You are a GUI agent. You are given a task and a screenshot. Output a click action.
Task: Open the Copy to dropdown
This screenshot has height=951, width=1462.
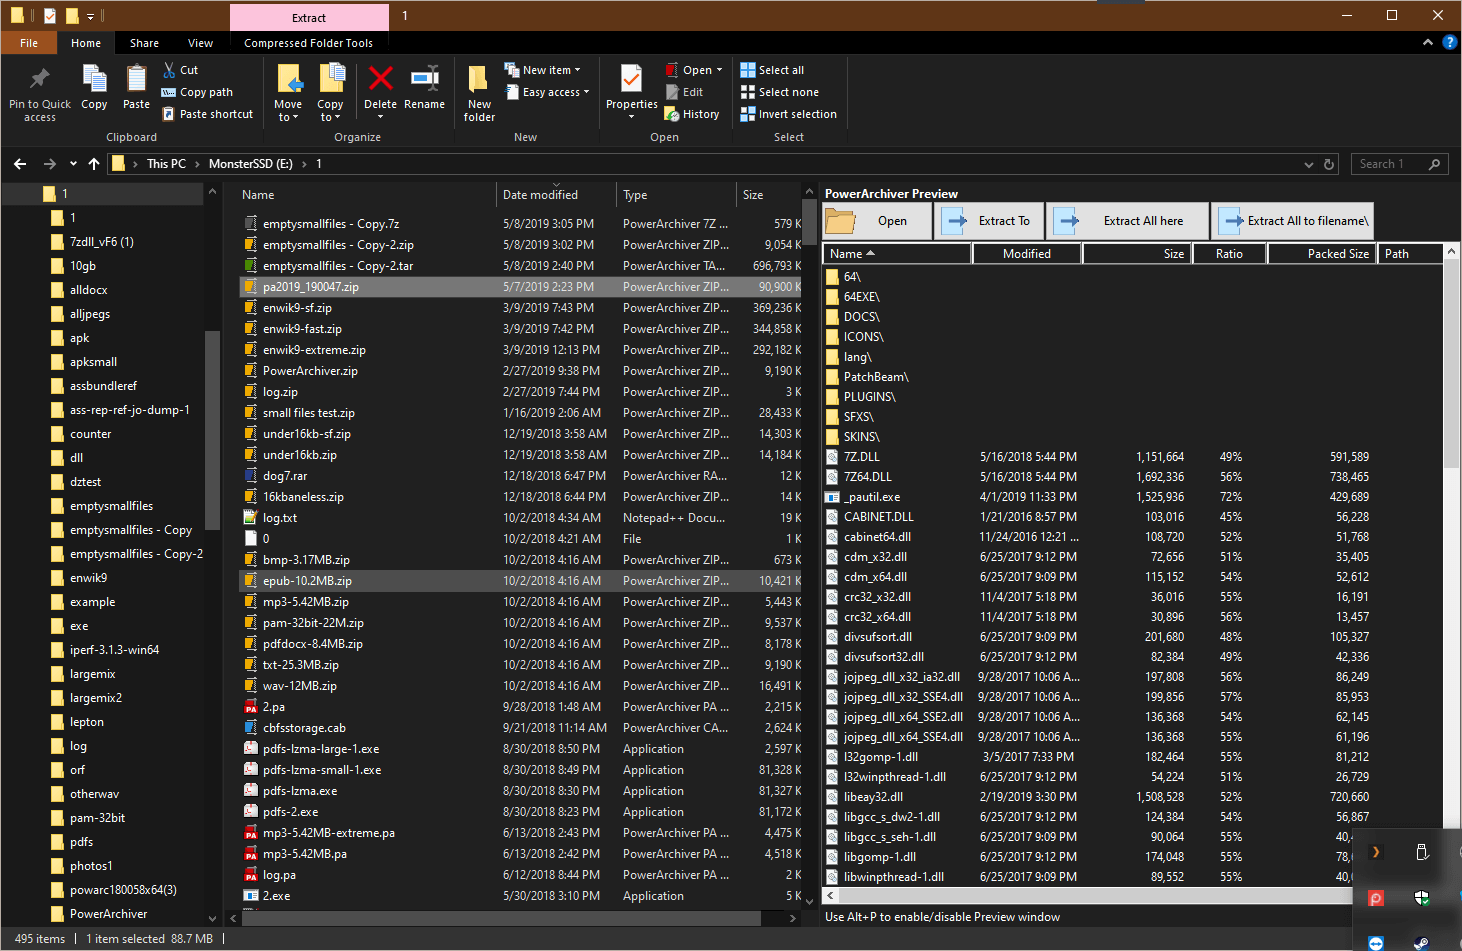pos(330,111)
